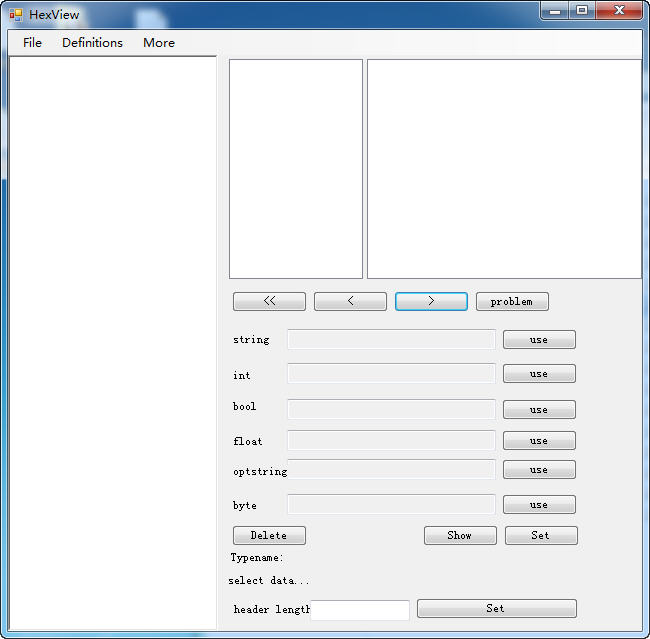Go back with the < button
Screen dimensions: 650x639
(x=350, y=301)
